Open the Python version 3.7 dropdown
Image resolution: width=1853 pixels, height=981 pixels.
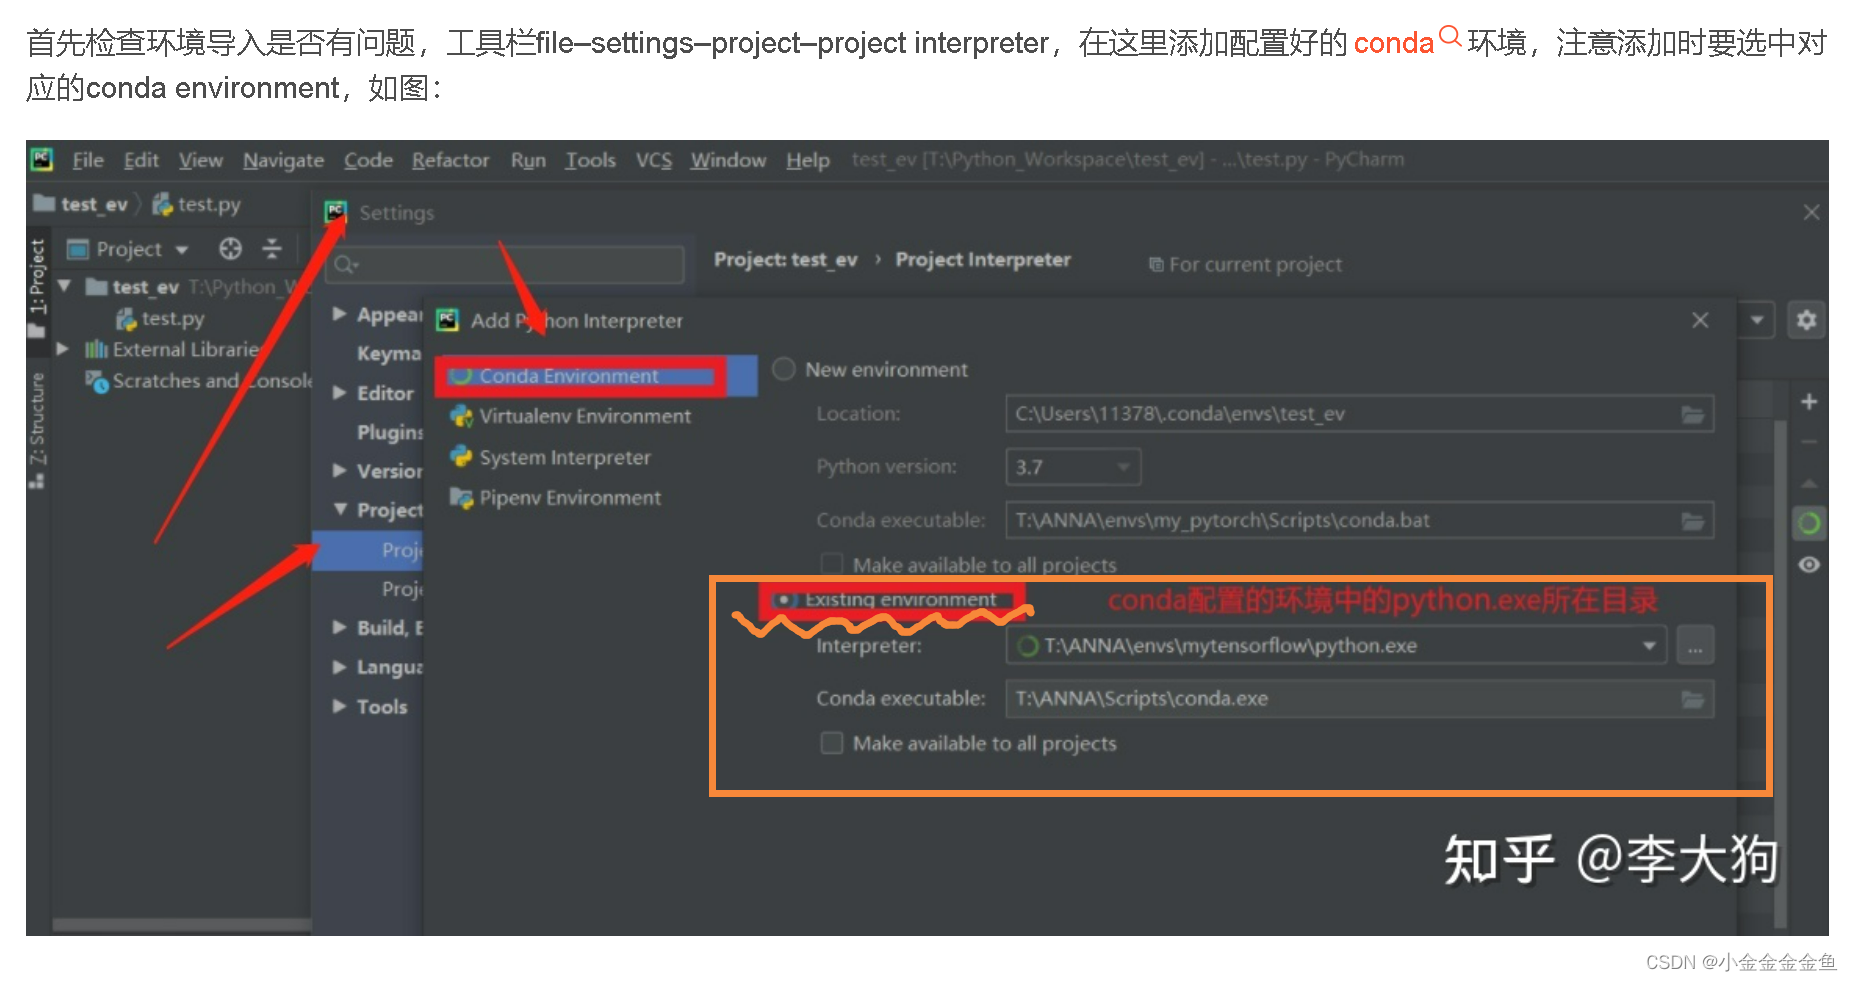pos(1073,467)
